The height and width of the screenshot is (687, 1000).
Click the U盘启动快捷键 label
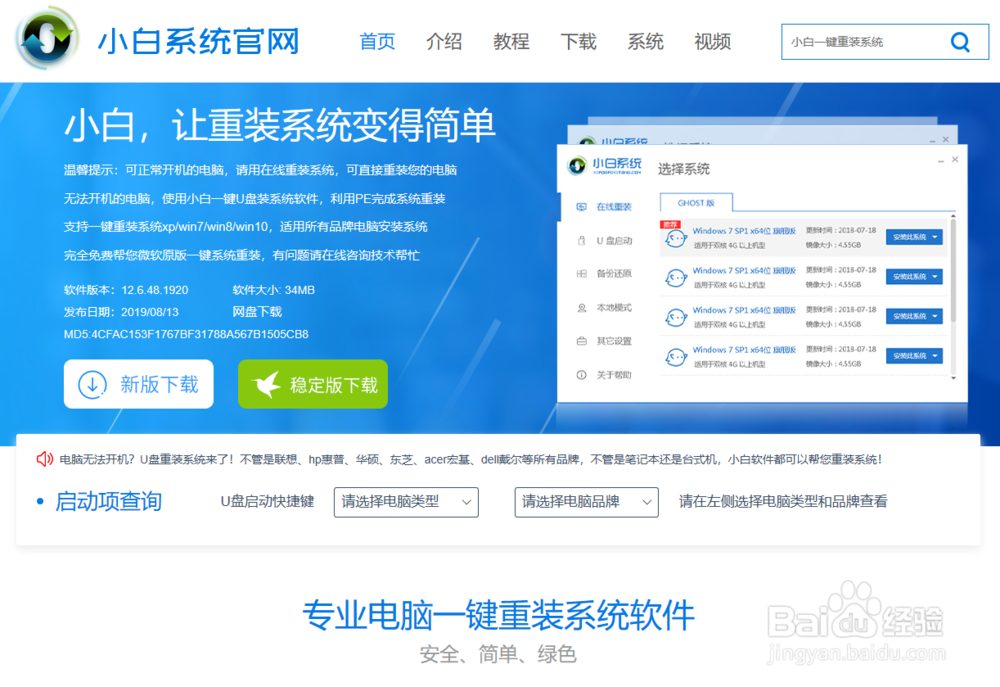267,501
